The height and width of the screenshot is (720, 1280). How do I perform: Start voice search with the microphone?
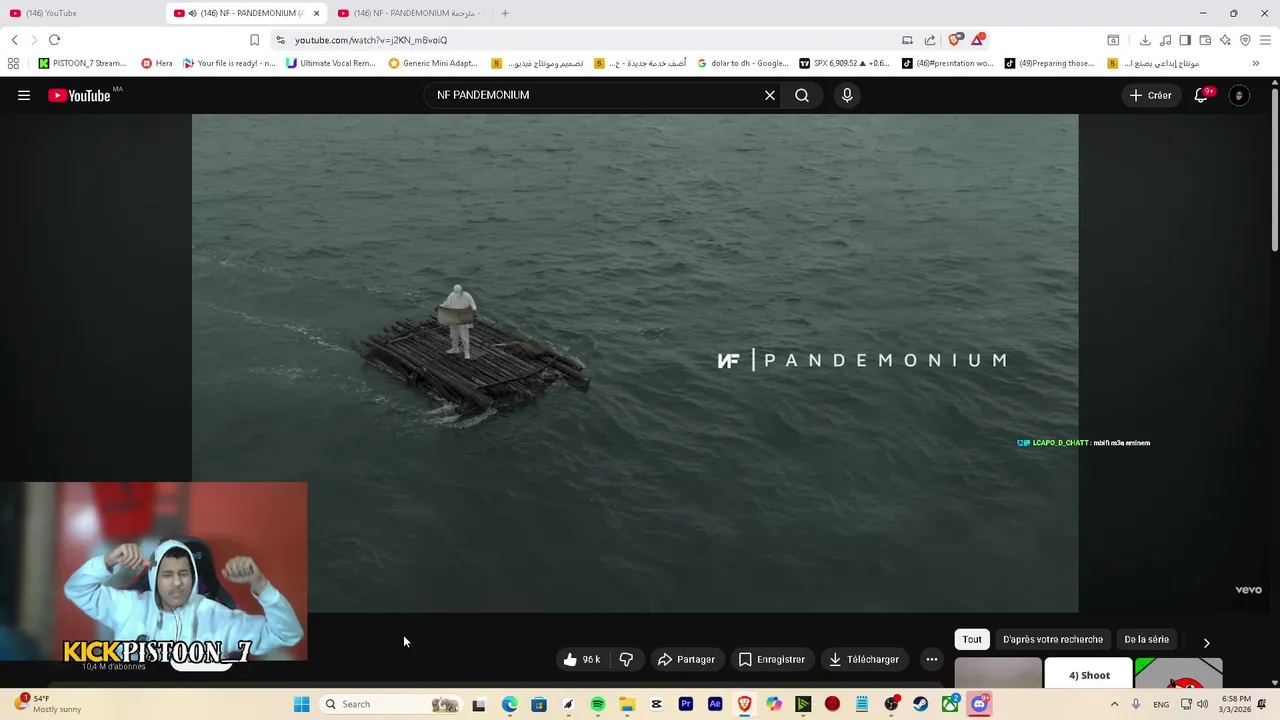click(x=847, y=95)
